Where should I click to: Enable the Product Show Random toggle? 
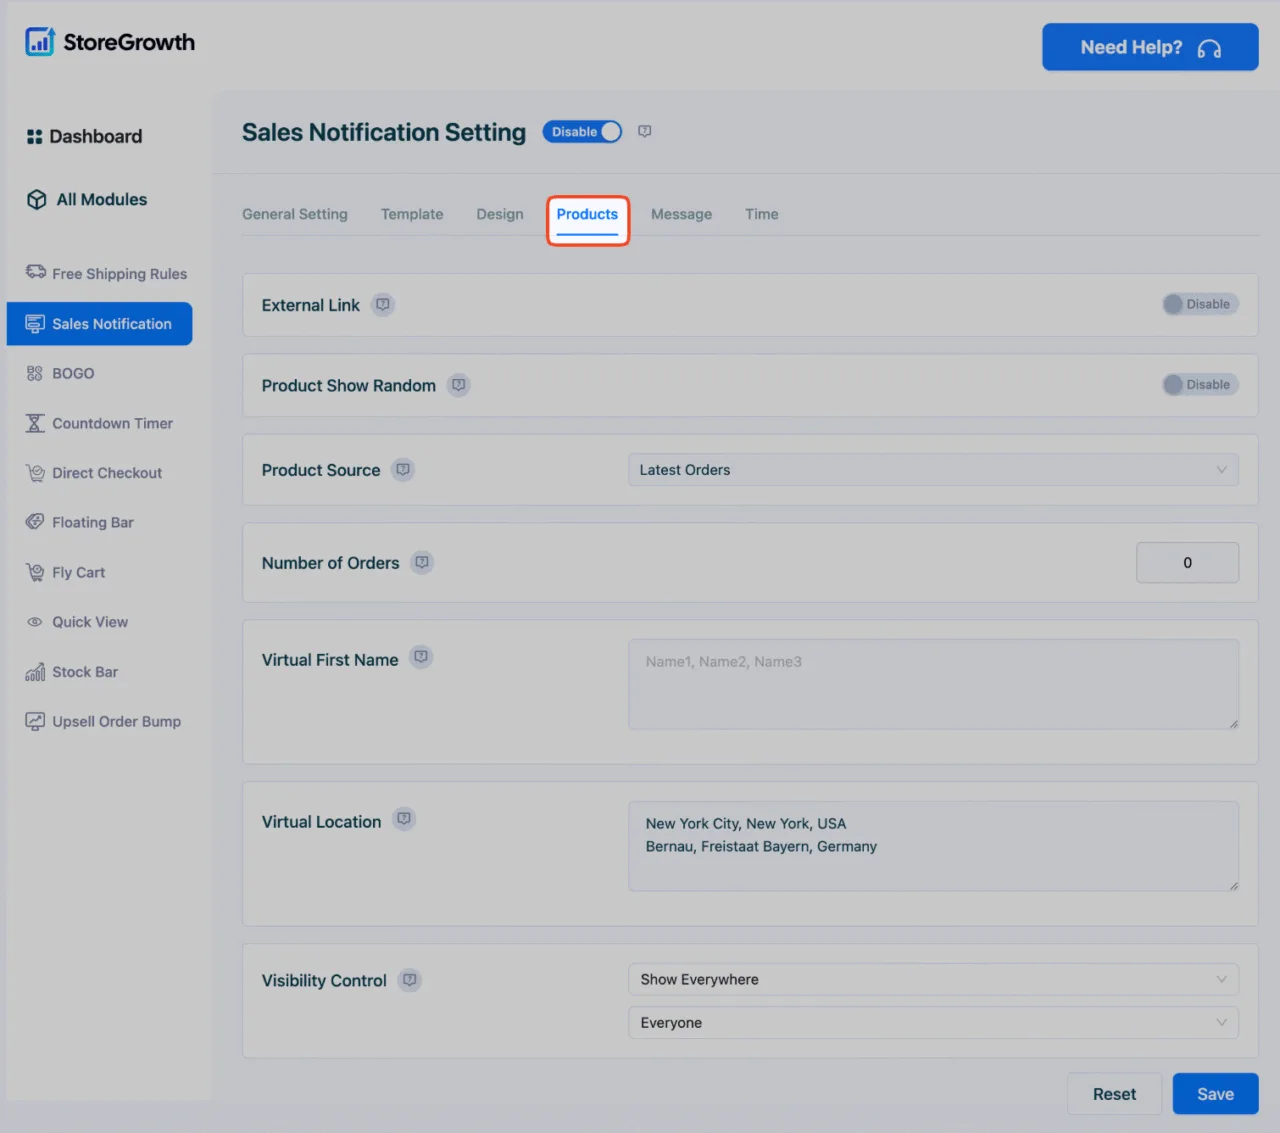point(1200,384)
